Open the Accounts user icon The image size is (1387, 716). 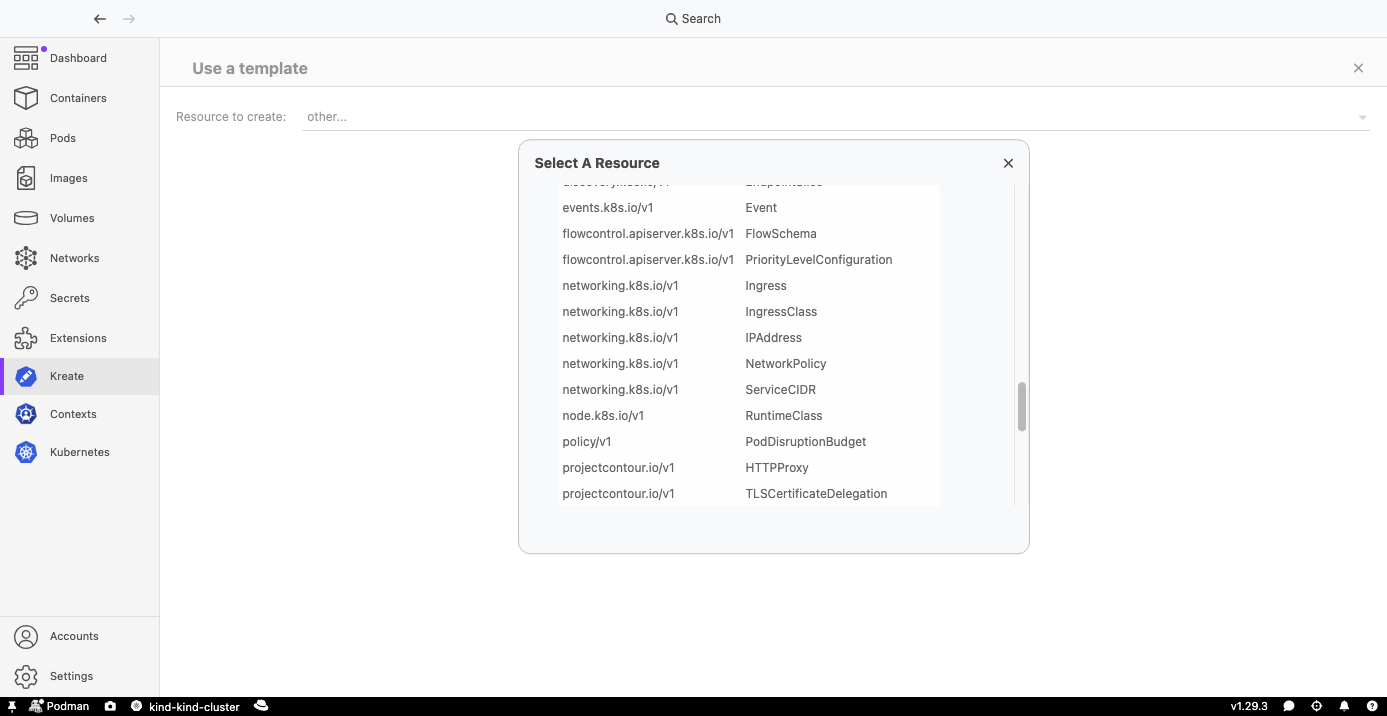pos(26,636)
